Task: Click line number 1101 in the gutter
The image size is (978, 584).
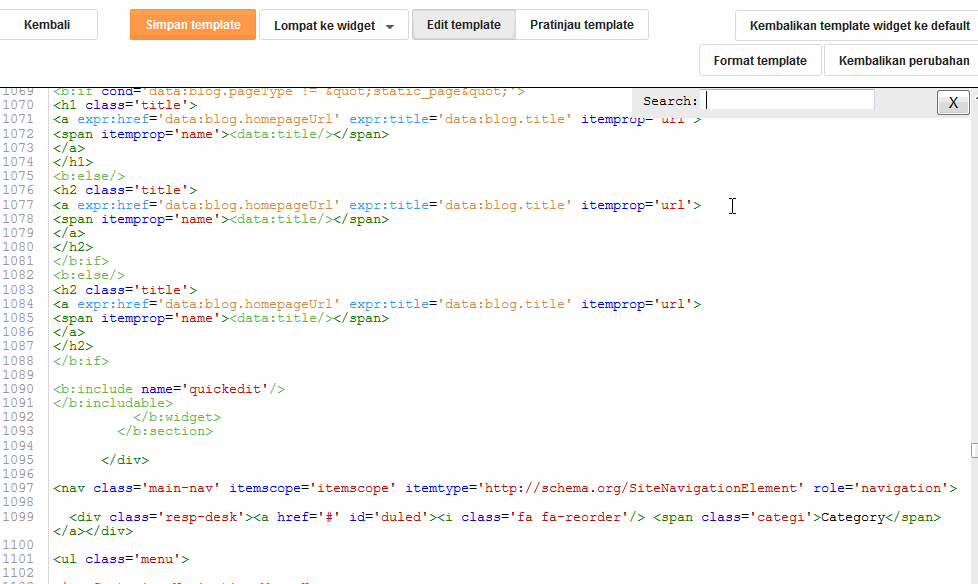Action: tap(18, 560)
